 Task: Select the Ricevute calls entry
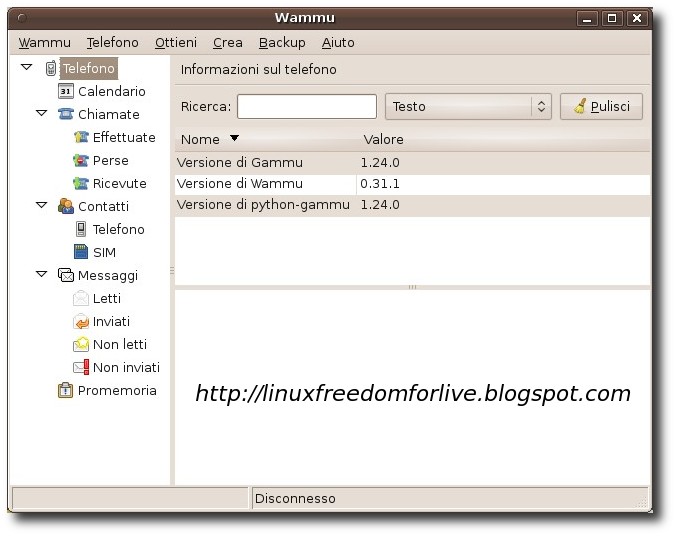pos(119,183)
